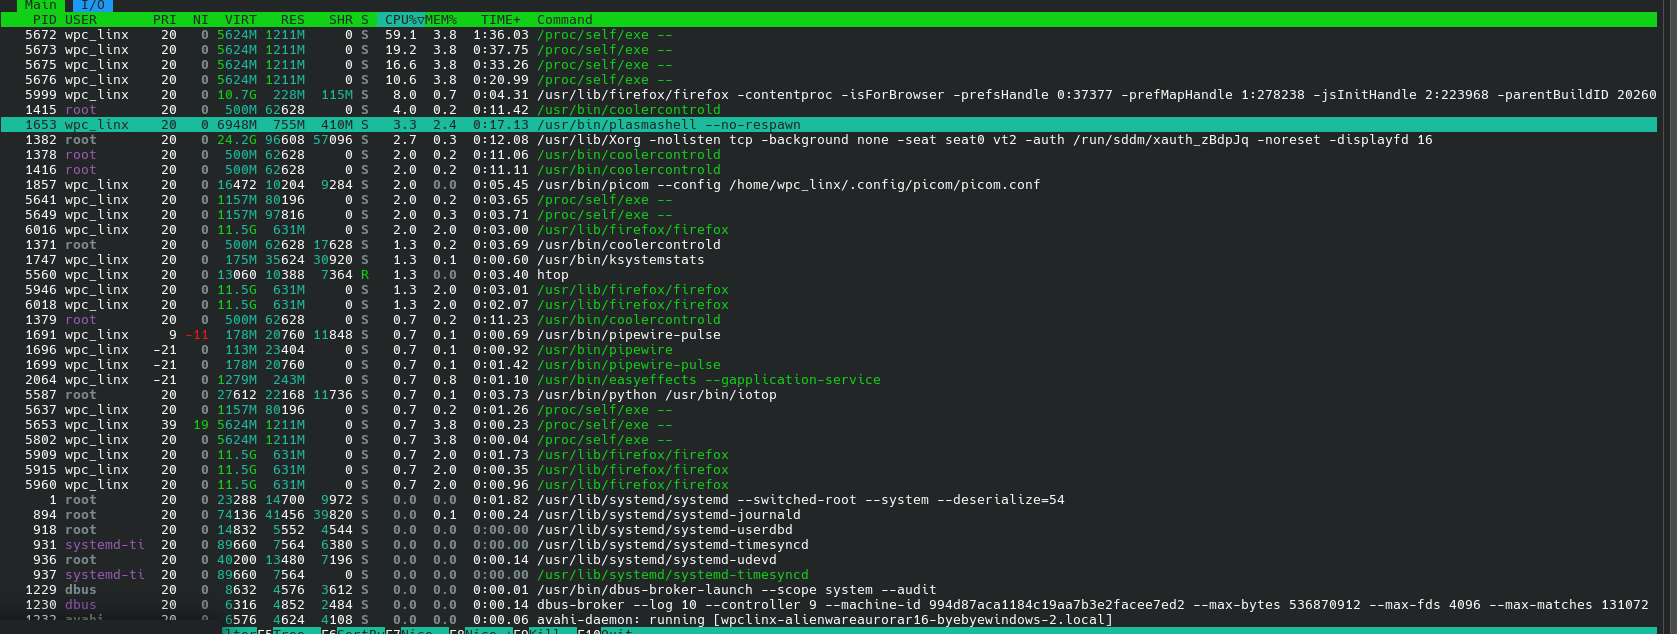Open the I/O tab
The width and height of the screenshot is (1677, 634).
click(x=92, y=5)
